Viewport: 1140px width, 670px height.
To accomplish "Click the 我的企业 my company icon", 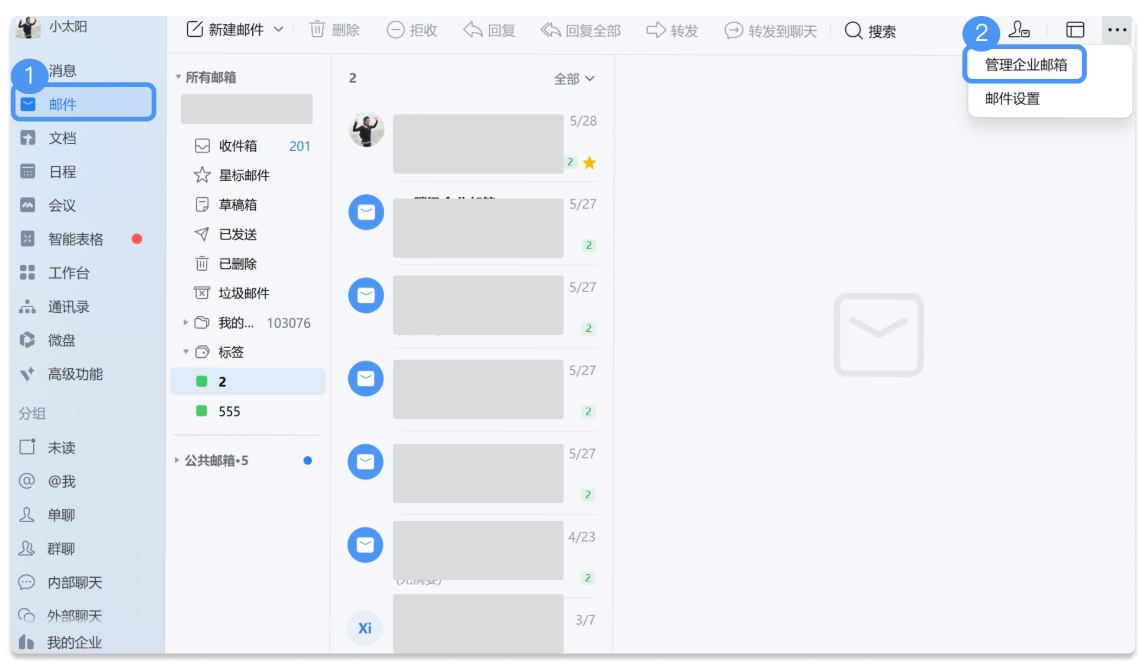I will (27, 642).
